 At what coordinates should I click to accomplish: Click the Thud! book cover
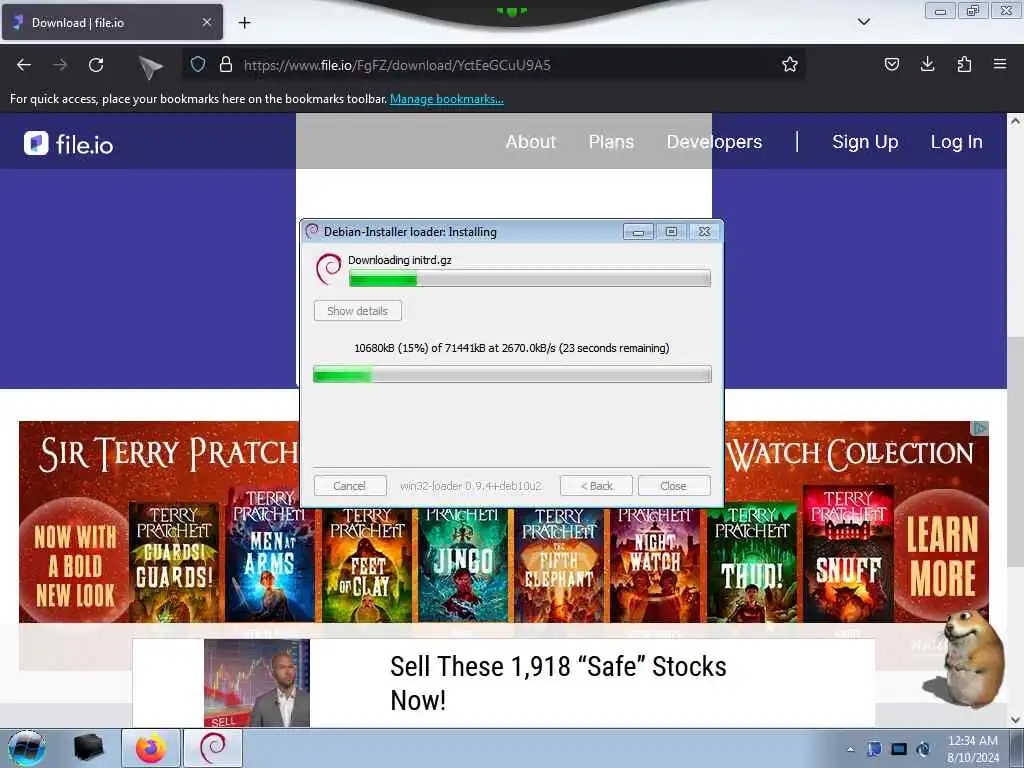click(752, 562)
